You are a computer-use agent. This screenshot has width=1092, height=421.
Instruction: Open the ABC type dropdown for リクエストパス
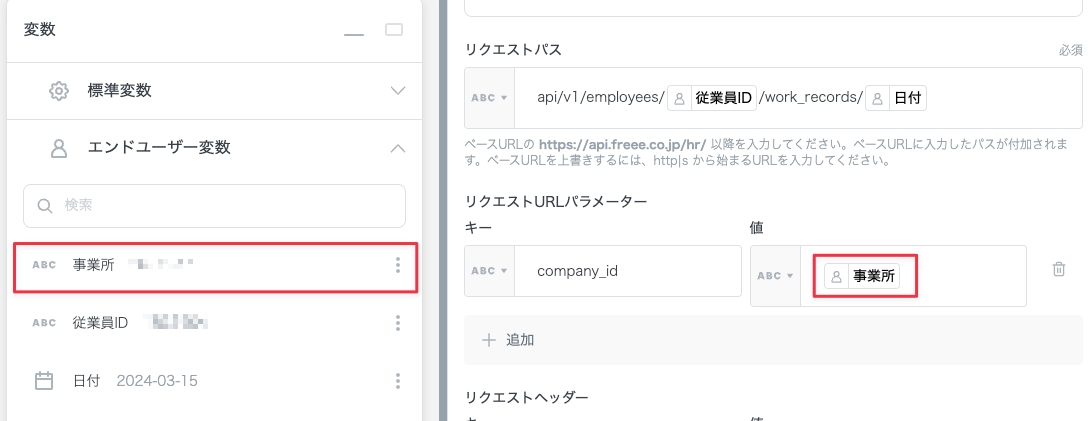point(490,98)
